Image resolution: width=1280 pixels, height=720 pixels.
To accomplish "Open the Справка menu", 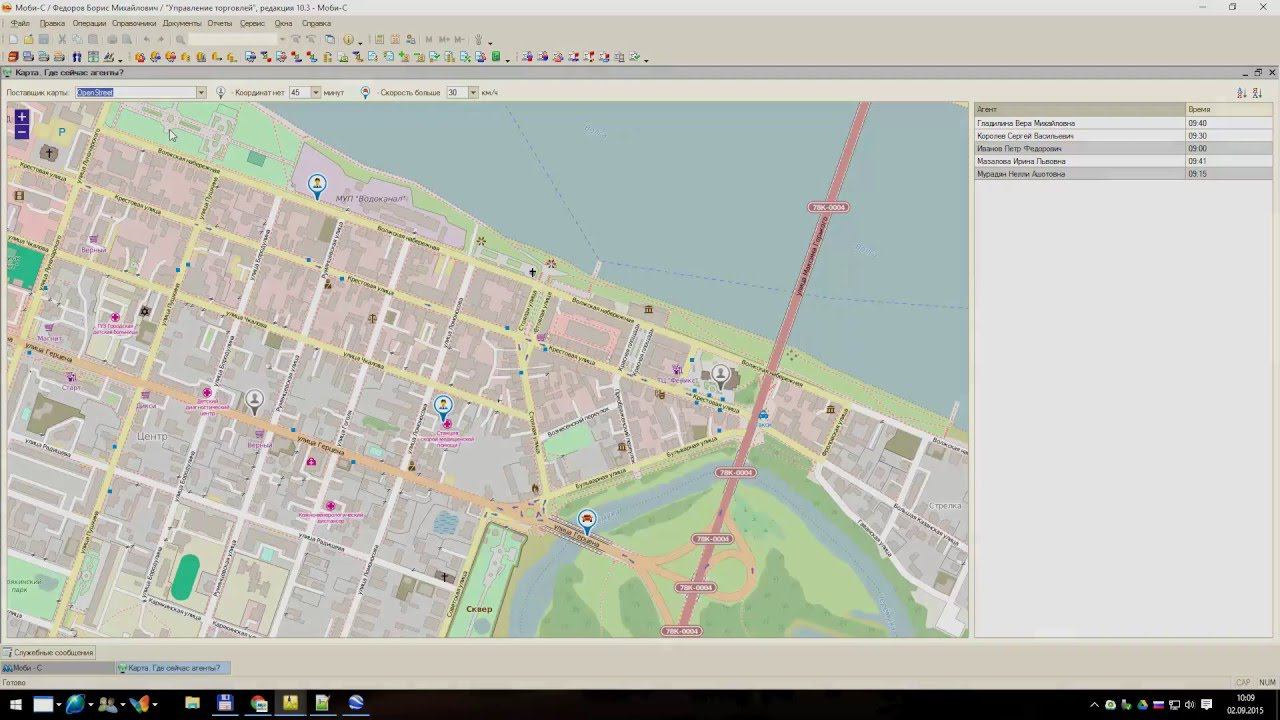I will (316, 23).
